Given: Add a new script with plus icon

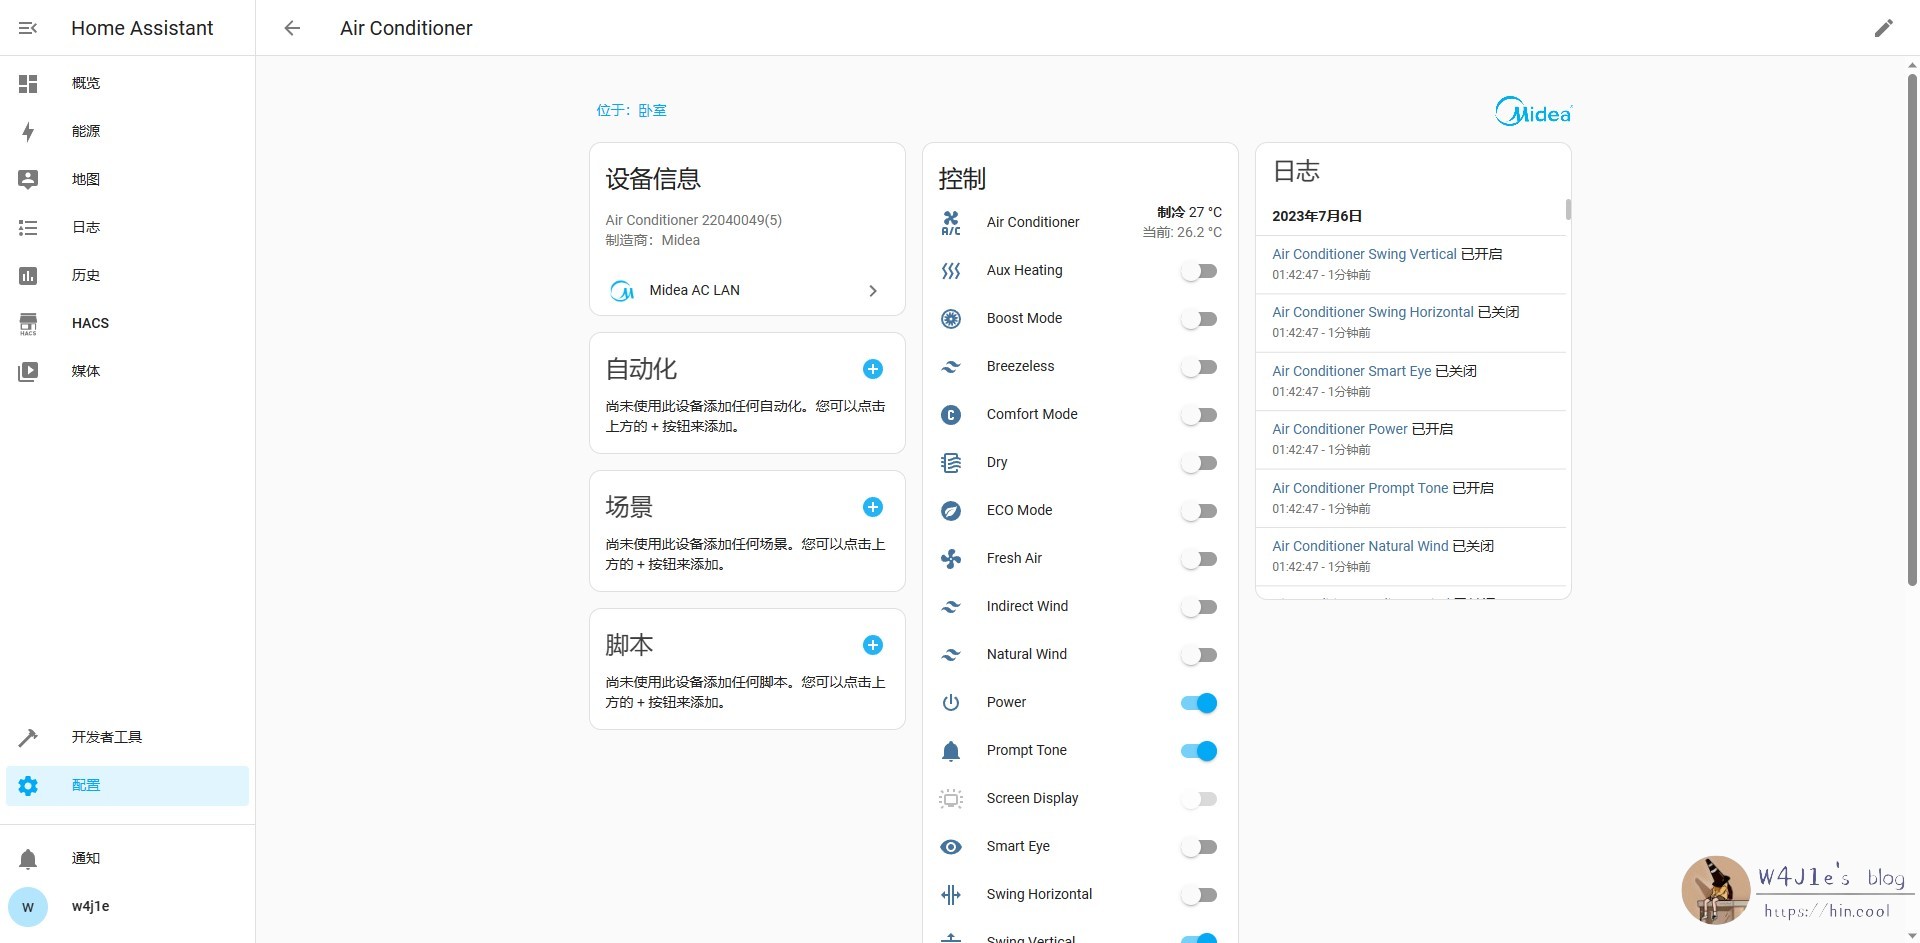Looking at the screenshot, I should pos(872,645).
